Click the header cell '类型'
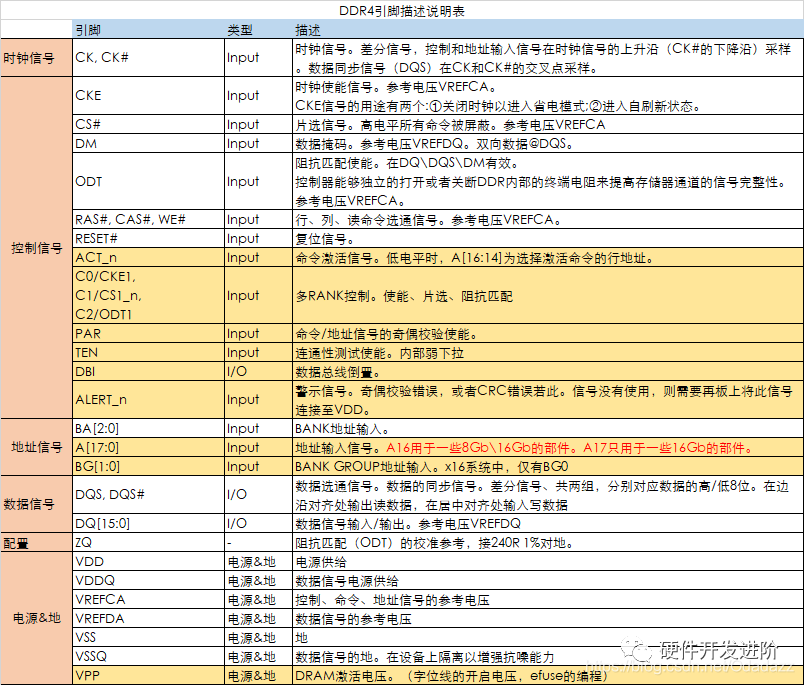804x685 pixels. pyautogui.click(x=259, y=30)
